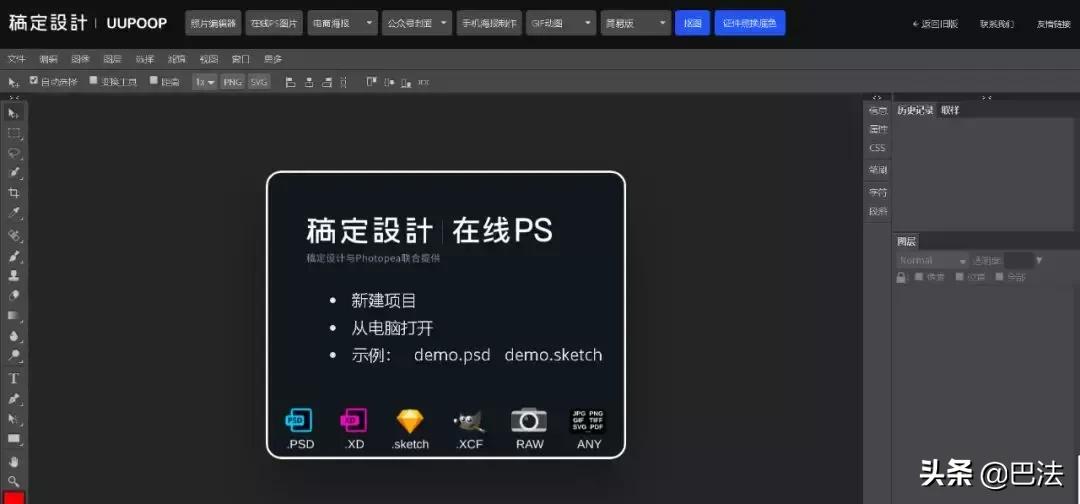Select the Gradient tool
The image size is (1080, 504).
pos(14,316)
